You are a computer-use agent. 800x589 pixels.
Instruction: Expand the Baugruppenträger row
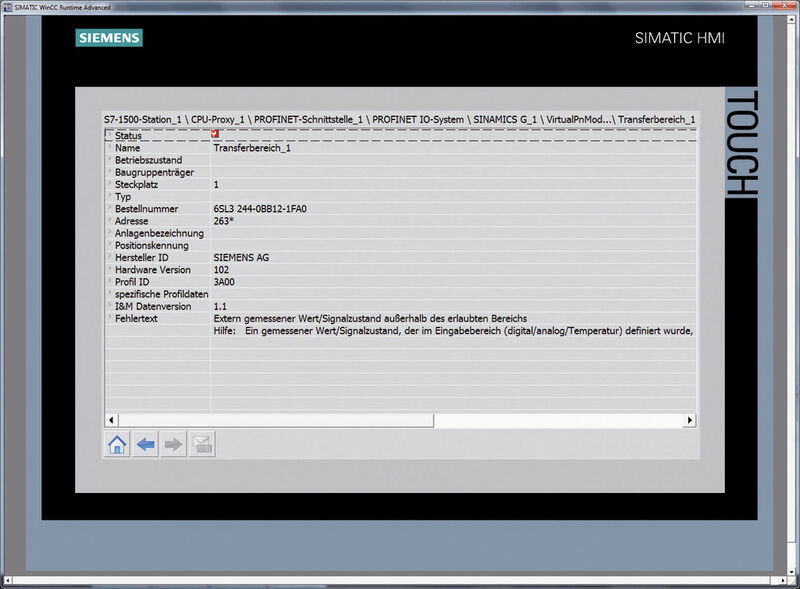point(109,171)
